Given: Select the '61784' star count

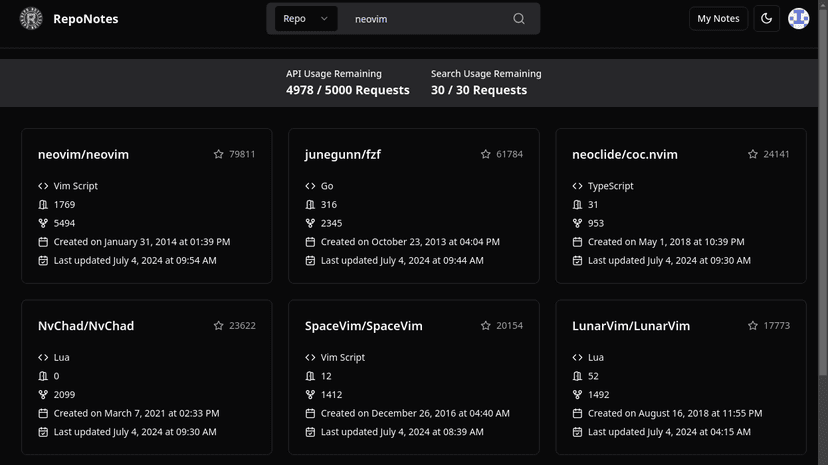Looking at the screenshot, I should 510,154.
